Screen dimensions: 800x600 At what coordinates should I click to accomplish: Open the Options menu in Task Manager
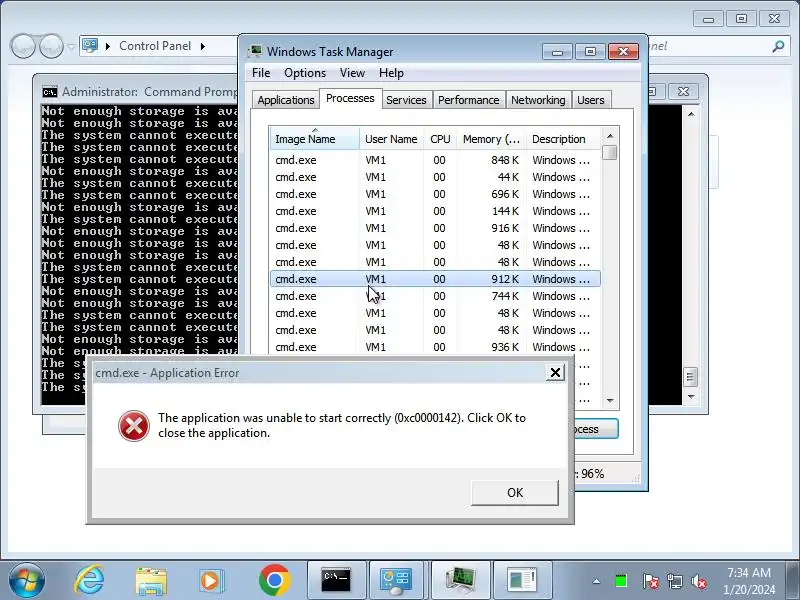[305, 73]
